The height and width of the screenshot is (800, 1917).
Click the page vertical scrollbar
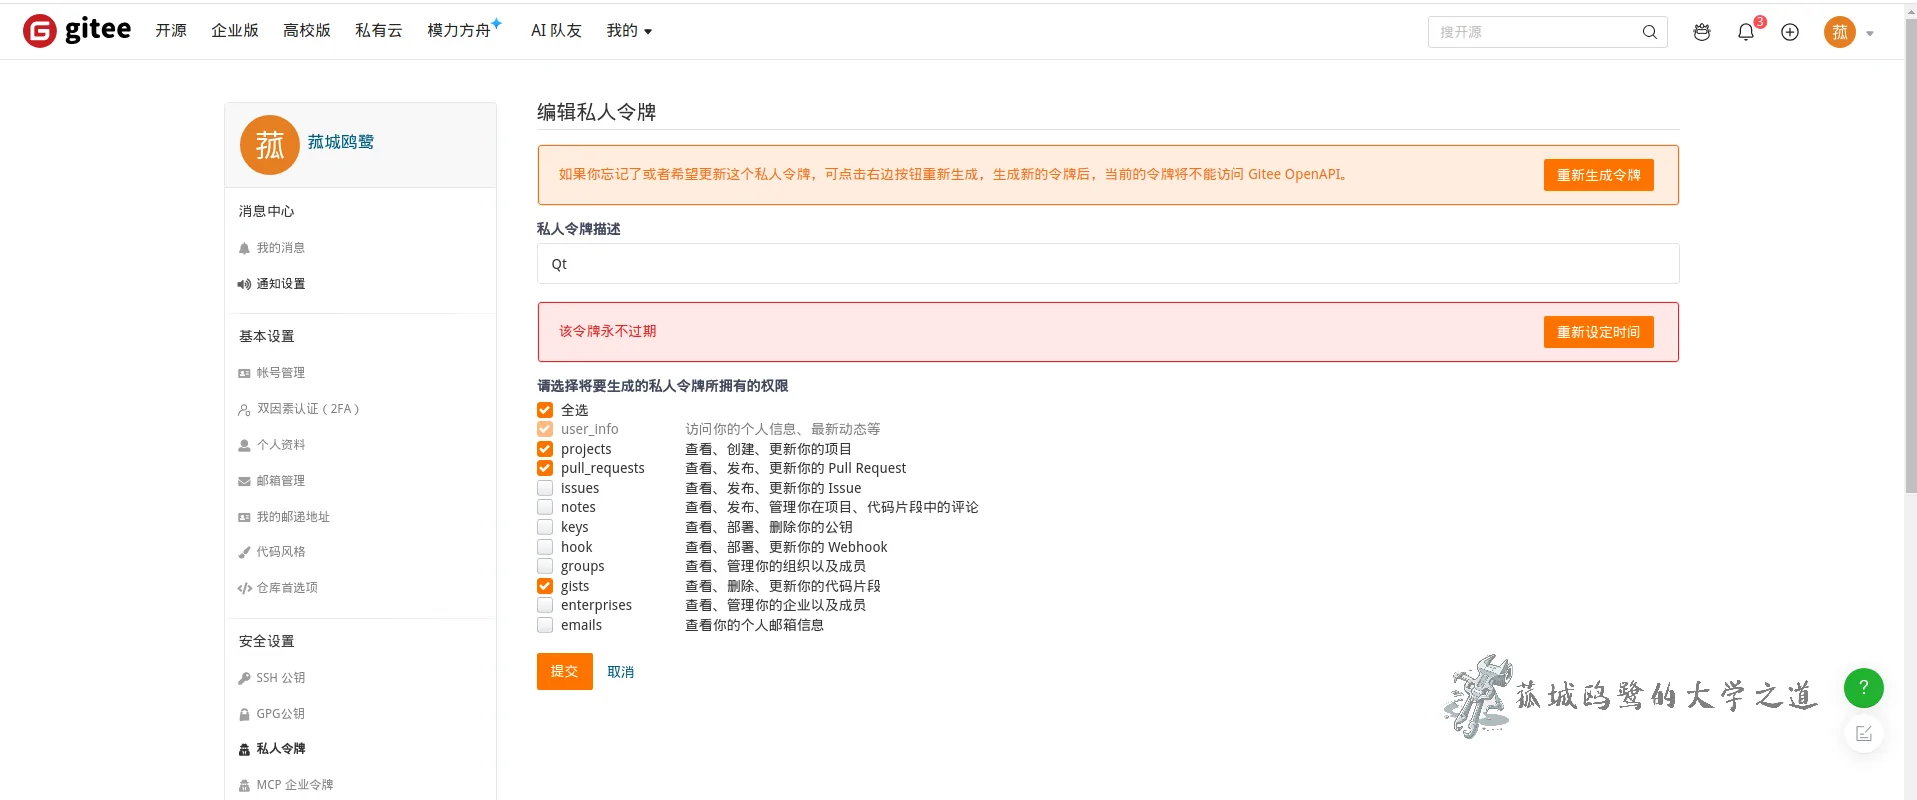pos(1910,250)
